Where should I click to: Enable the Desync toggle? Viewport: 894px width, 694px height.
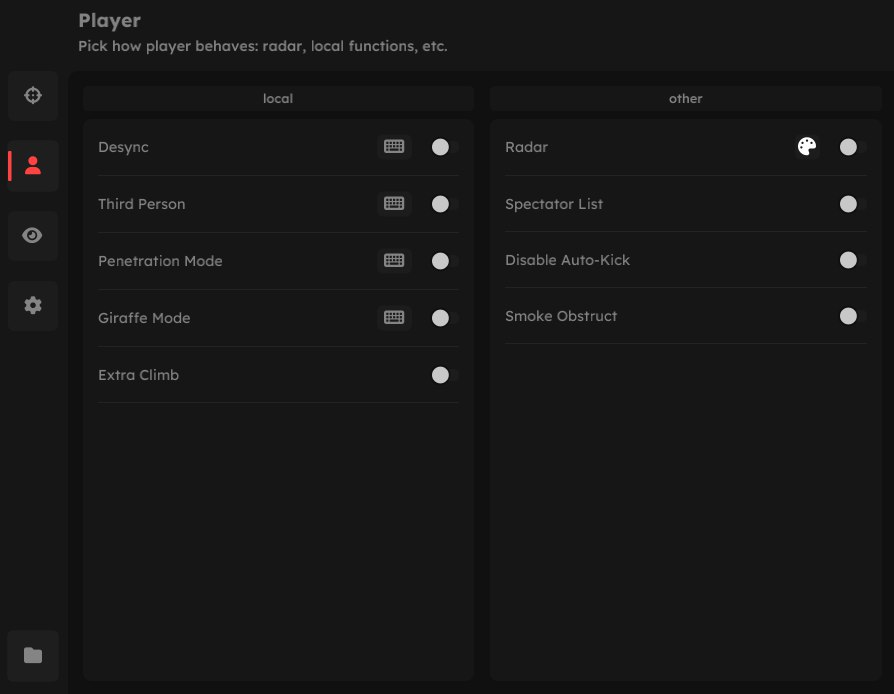coord(441,147)
